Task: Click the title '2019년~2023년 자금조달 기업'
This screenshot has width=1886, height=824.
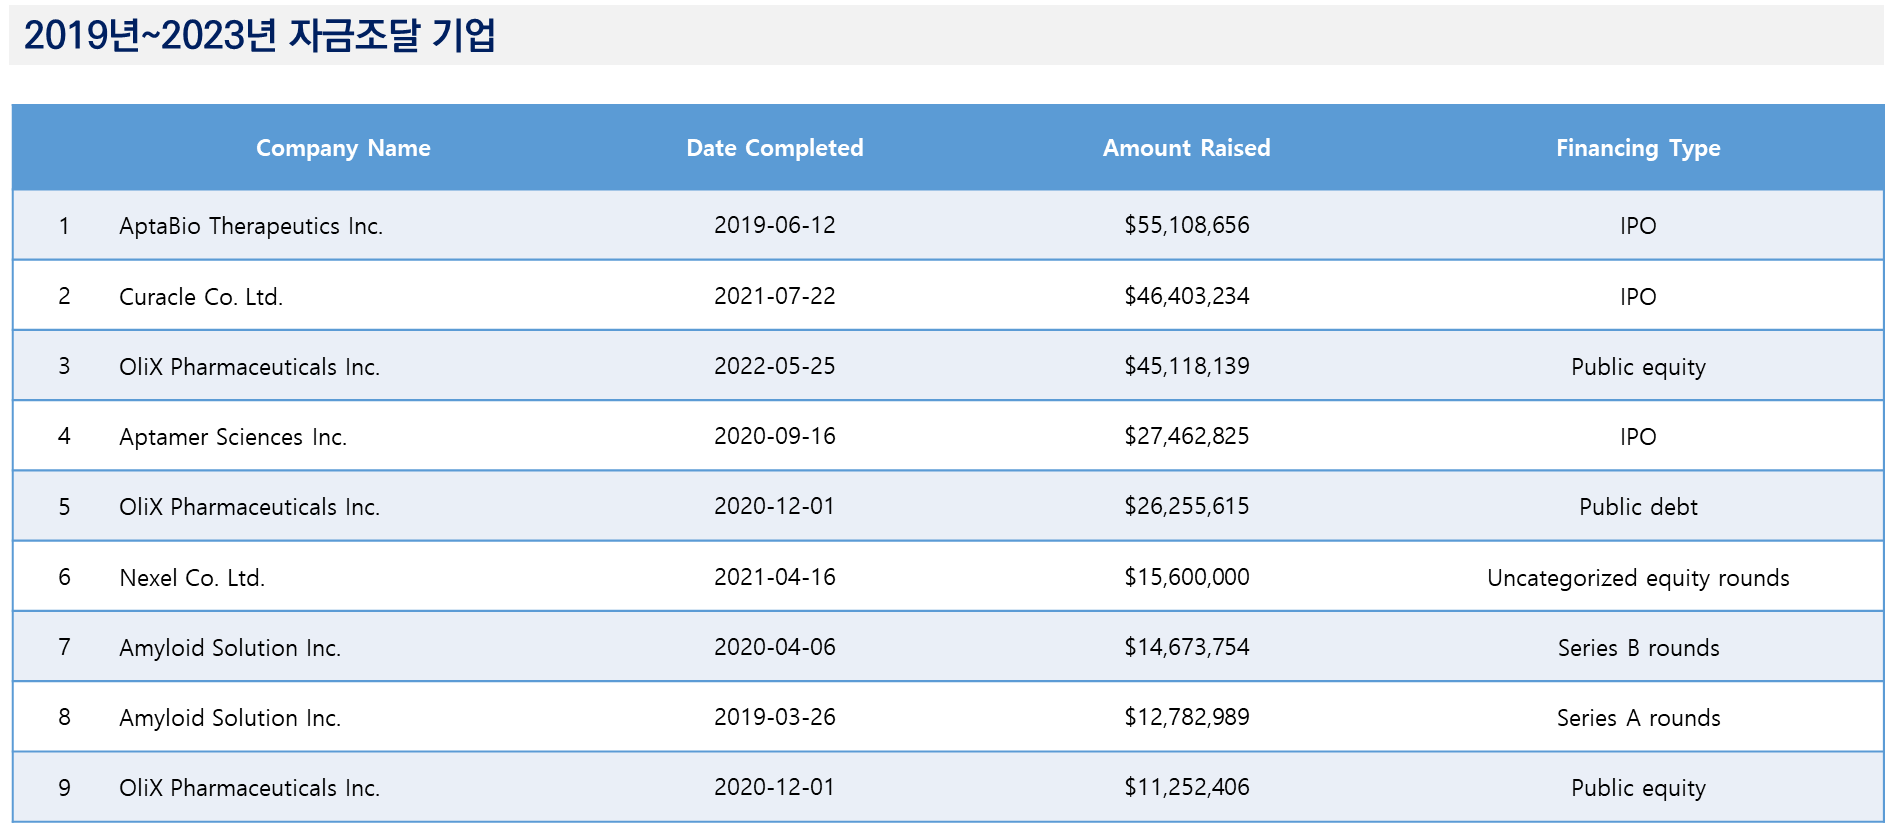Action: 260,36
